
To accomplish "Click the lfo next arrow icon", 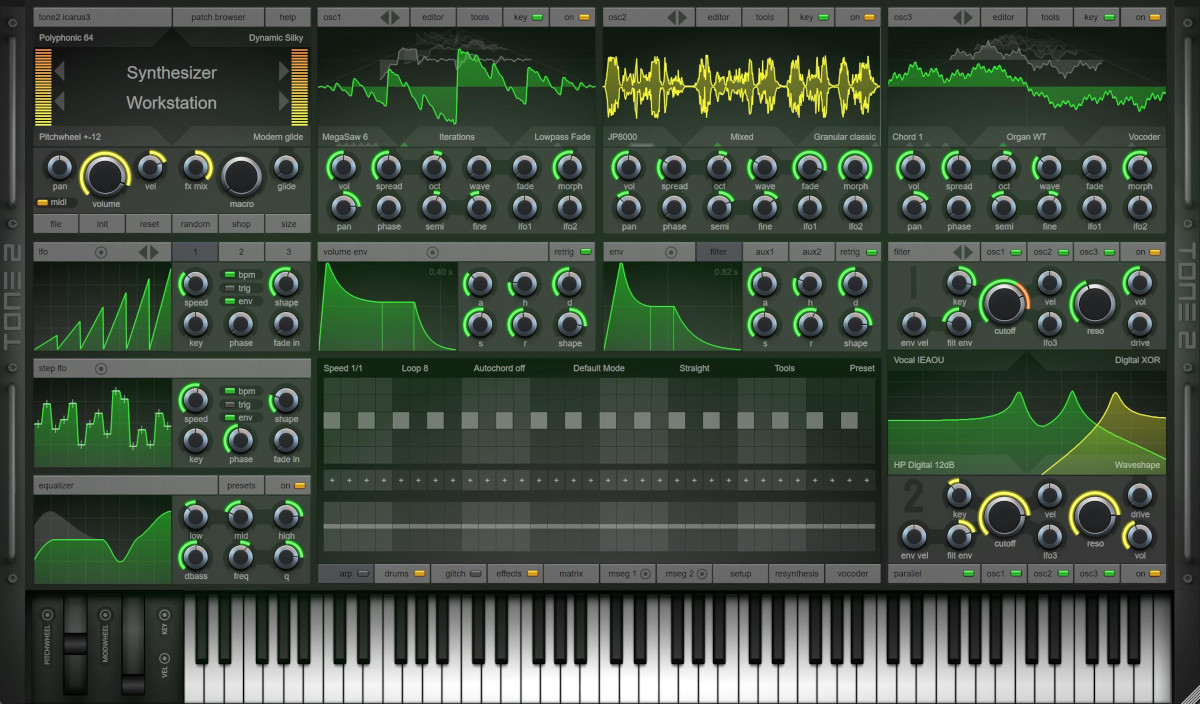I will [x=154, y=252].
